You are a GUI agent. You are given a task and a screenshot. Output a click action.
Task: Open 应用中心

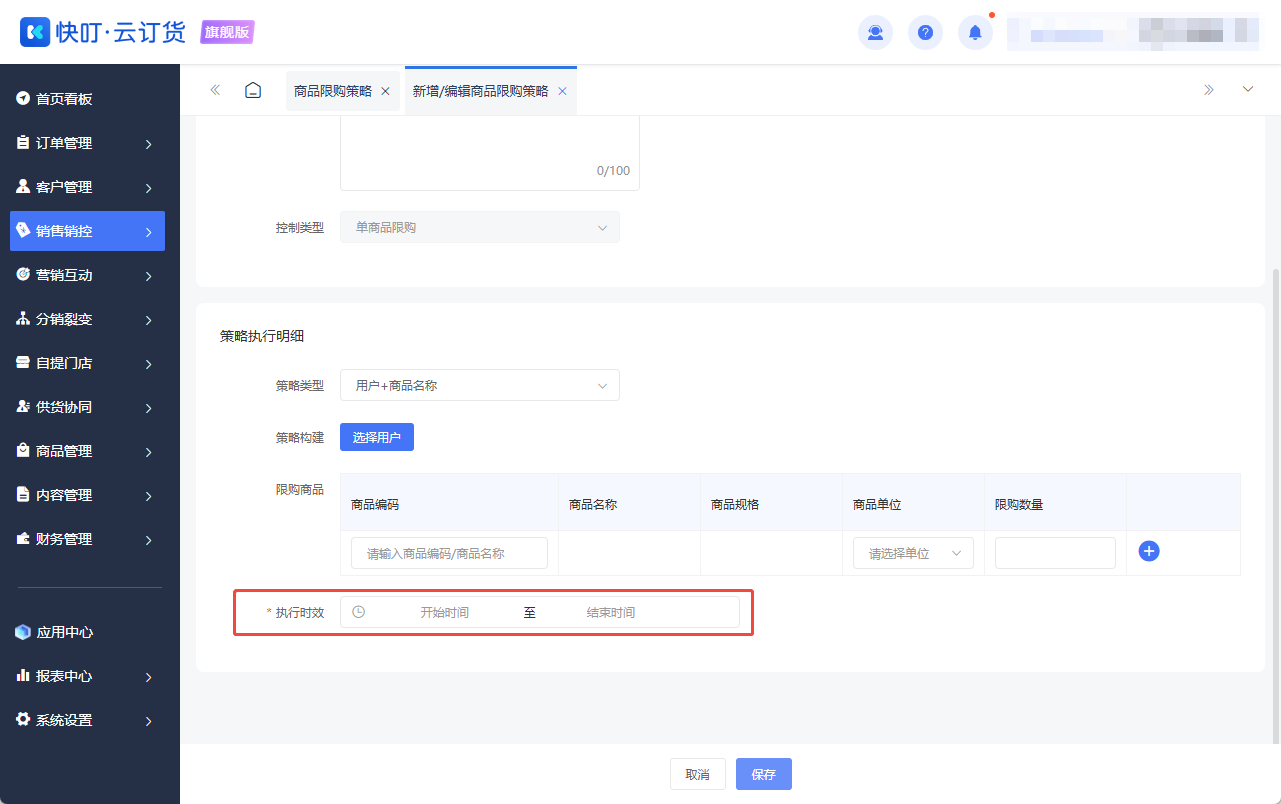87,632
